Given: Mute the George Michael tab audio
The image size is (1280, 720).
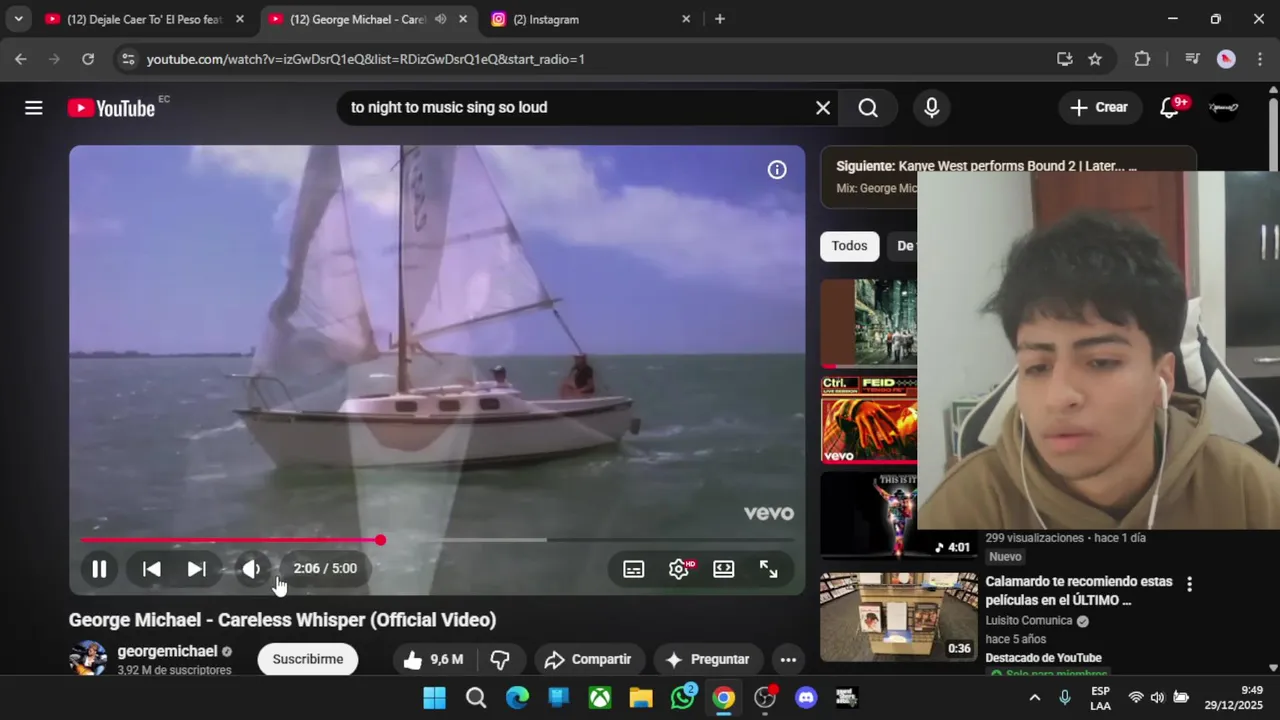Looking at the screenshot, I should click(x=440, y=19).
